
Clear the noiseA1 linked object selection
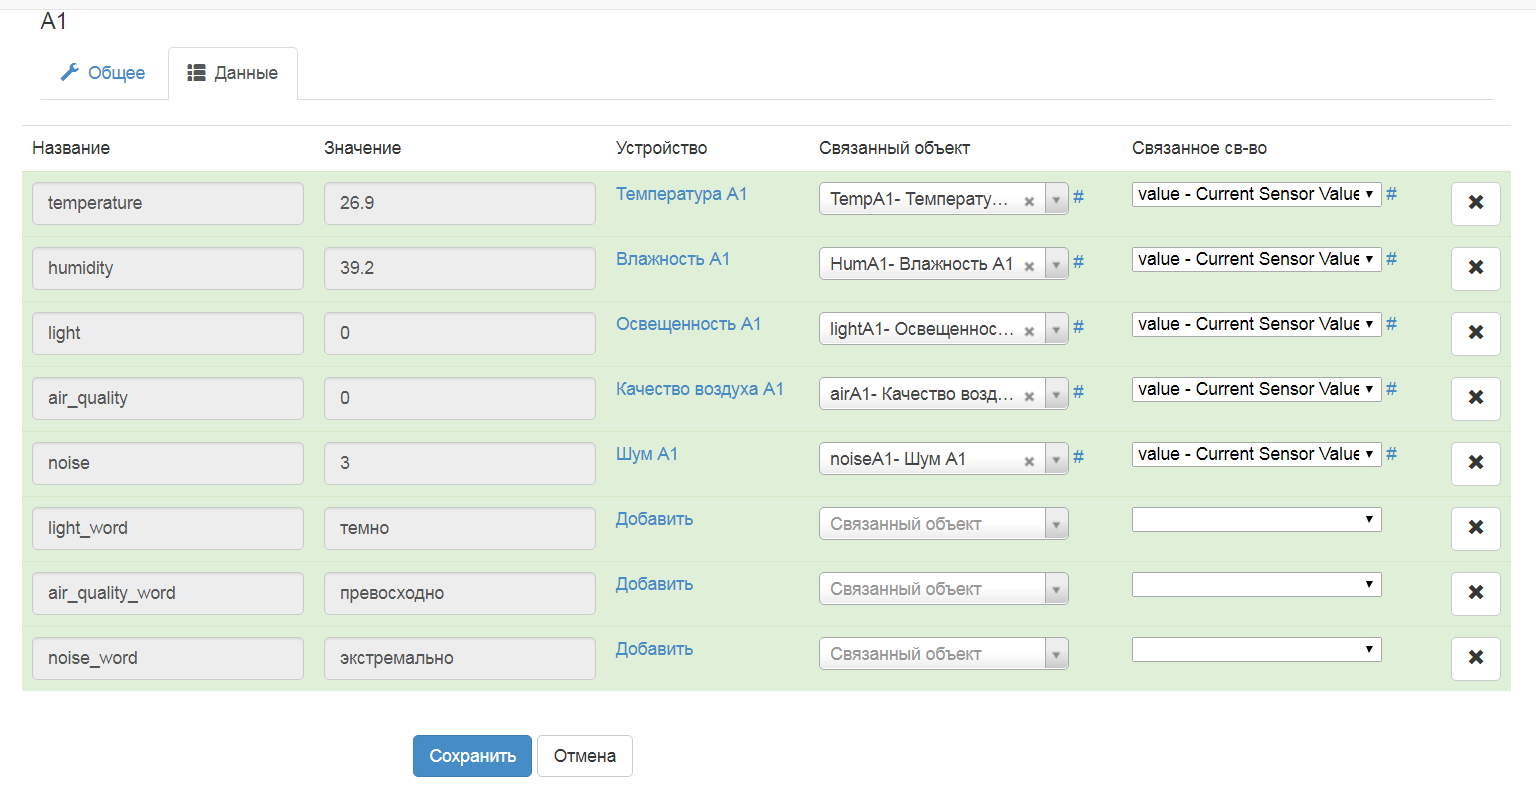pyautogui.click(x=1029, y=461)
